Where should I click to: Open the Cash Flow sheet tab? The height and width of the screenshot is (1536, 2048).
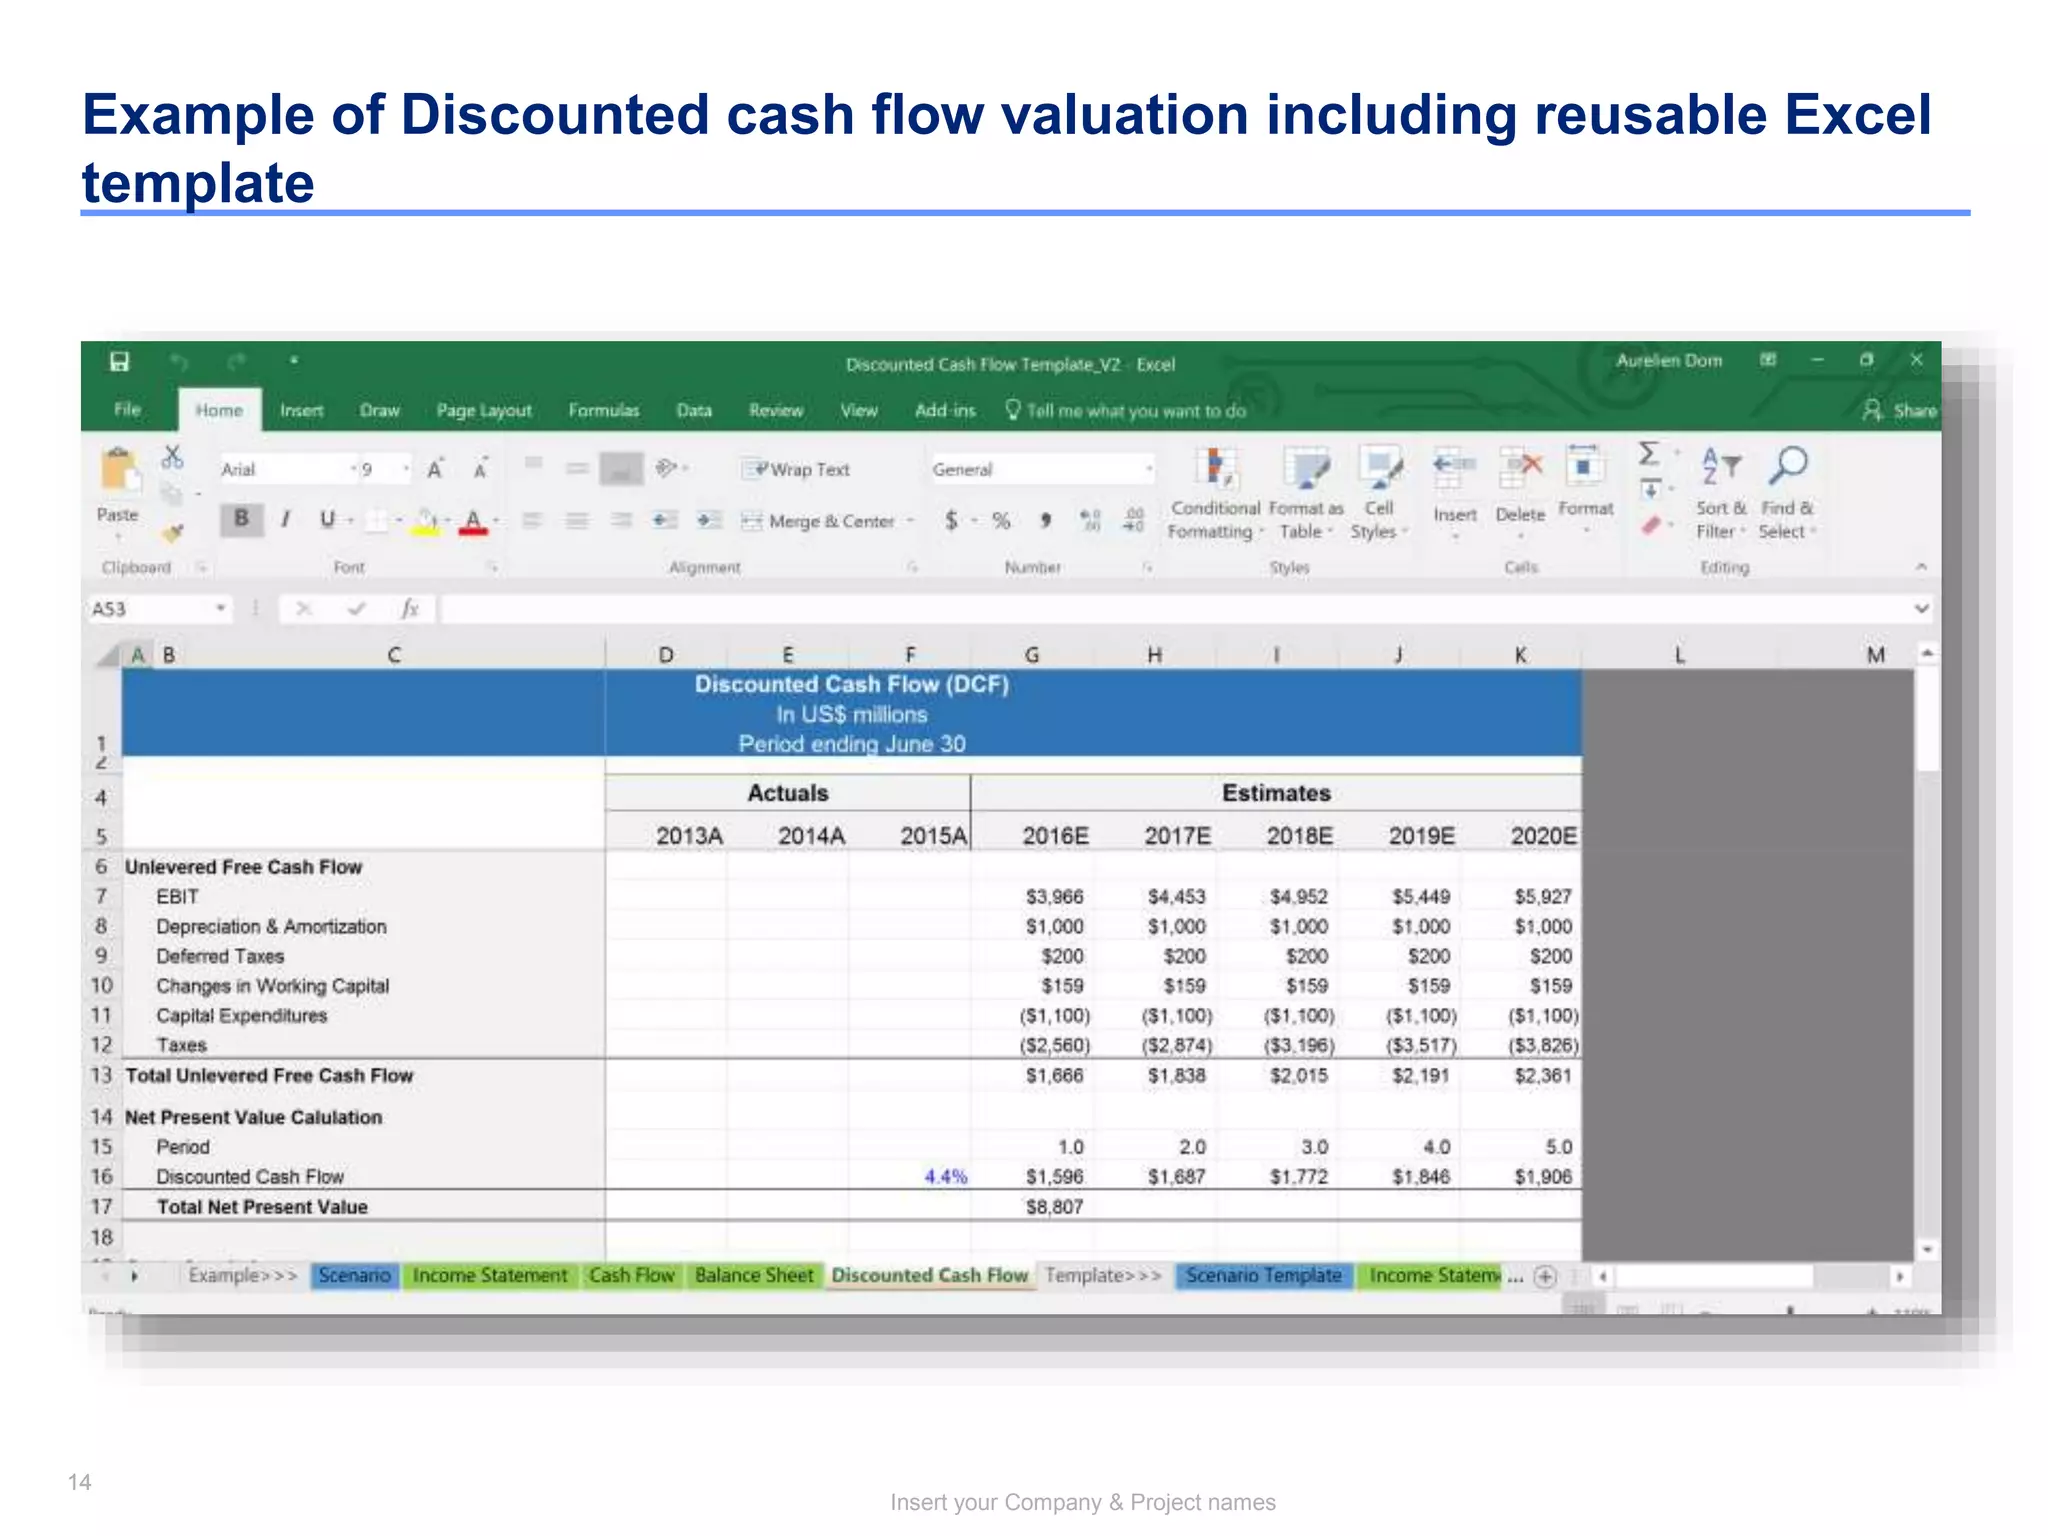click(x=632, y=1276)
